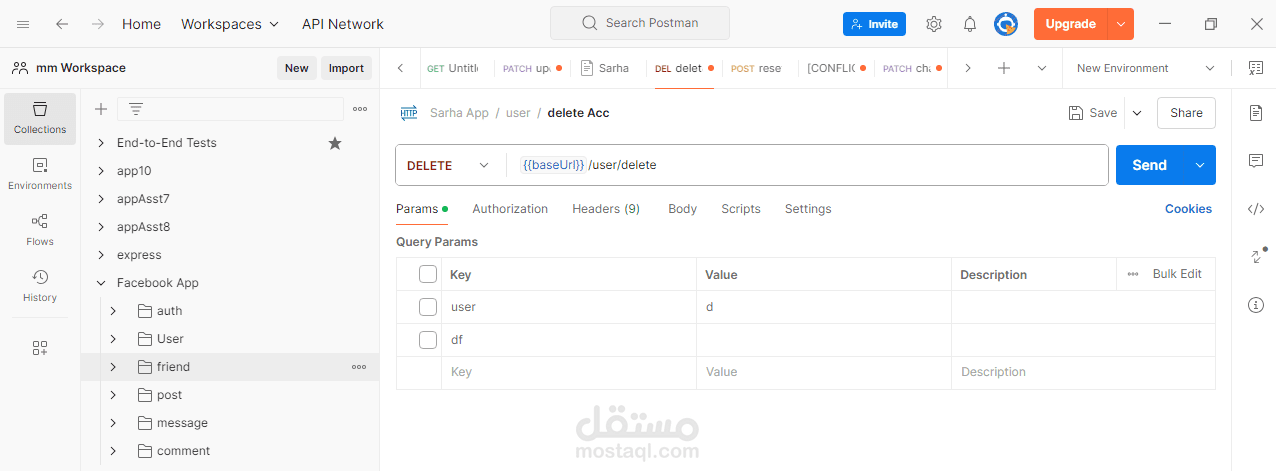The width and height of the screenshot is (1276, 471).
Task: Click the Share button
Action: (x=1186, y=113)
